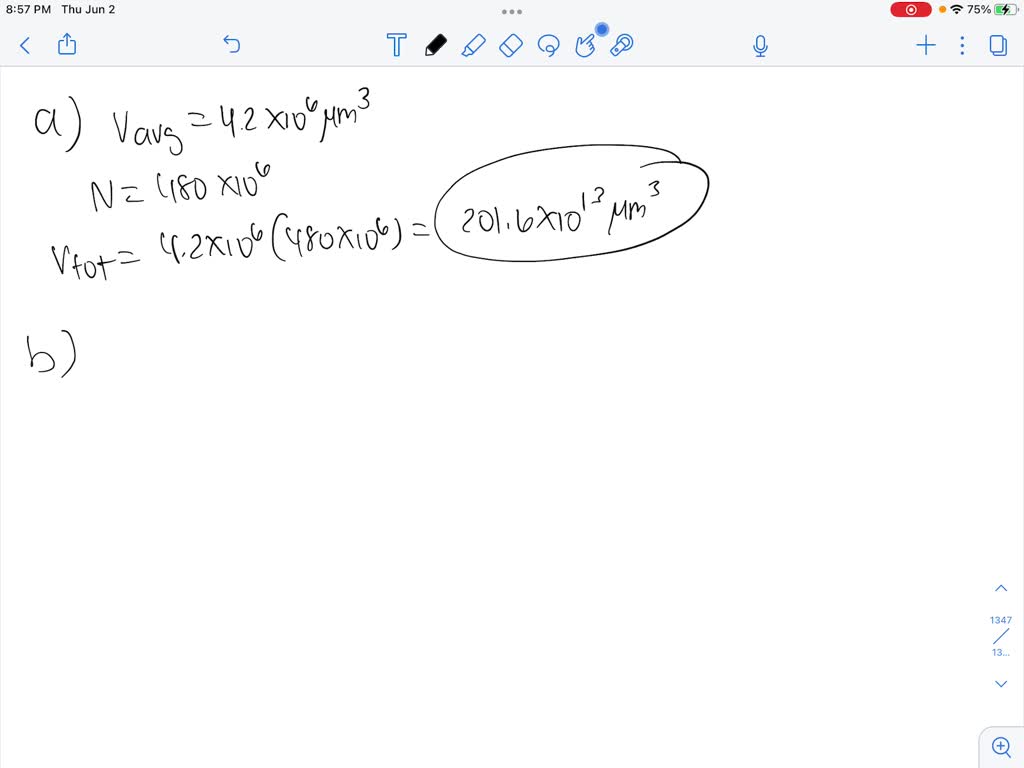Viewport: 1024px width, 768px height.
Task: Choose the Highlighter tool
Action: (474, 45)
